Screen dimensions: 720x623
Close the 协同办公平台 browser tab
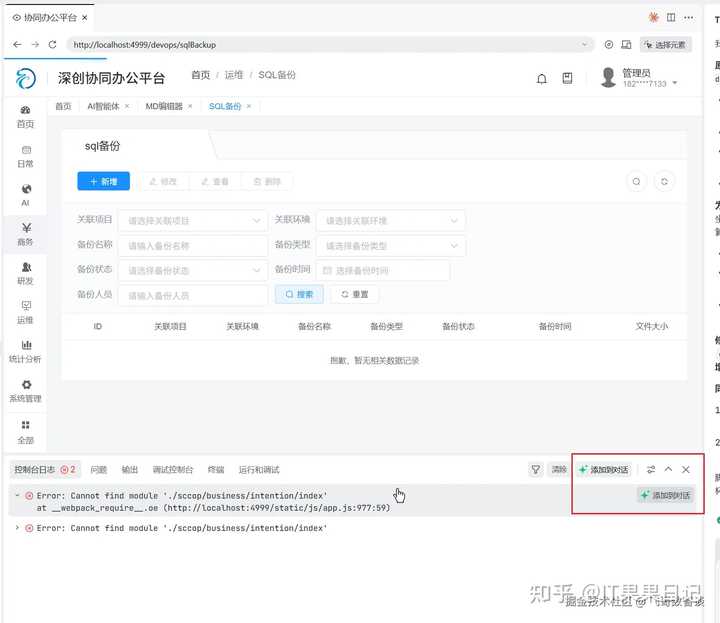pos(84,17)
